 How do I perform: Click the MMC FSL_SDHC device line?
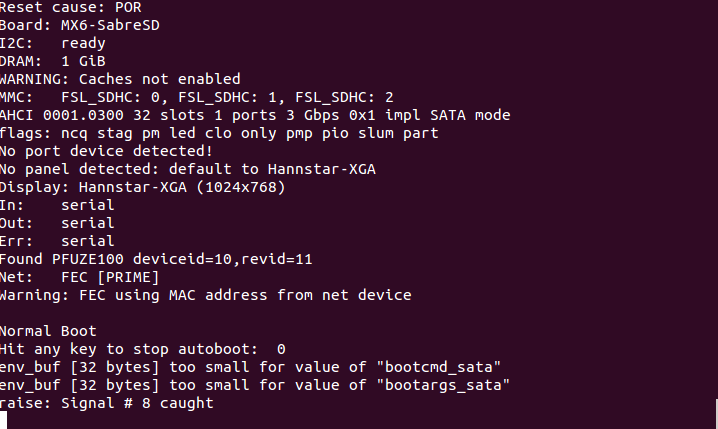[196, 97]
